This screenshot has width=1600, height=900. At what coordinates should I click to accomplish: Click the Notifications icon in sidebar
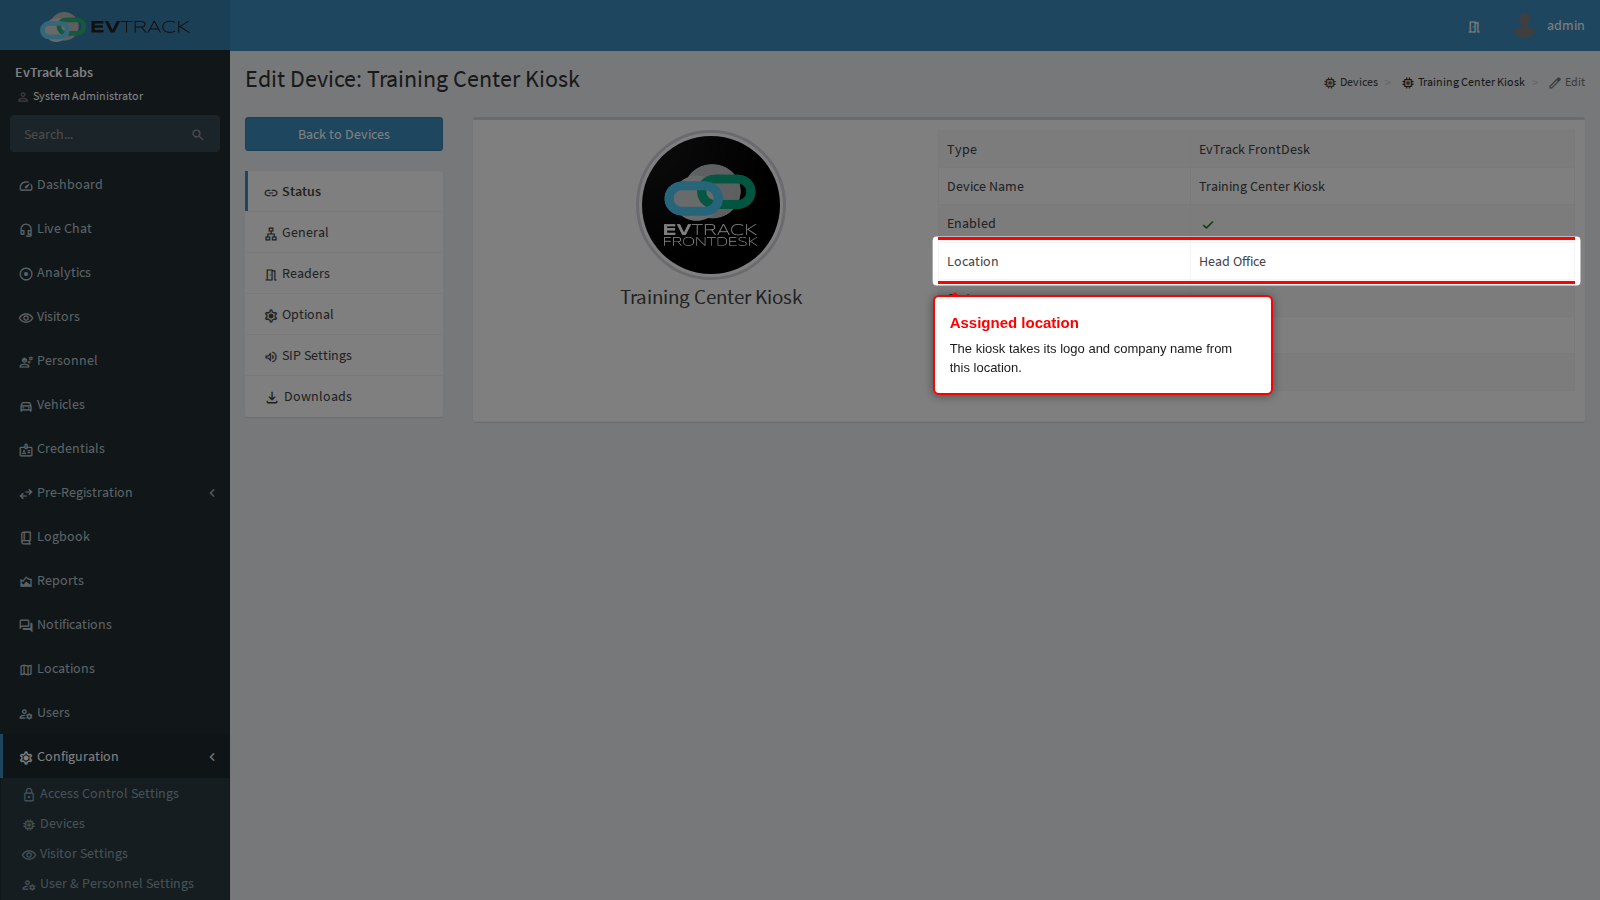pyautogui.click(x=26, y=626)
